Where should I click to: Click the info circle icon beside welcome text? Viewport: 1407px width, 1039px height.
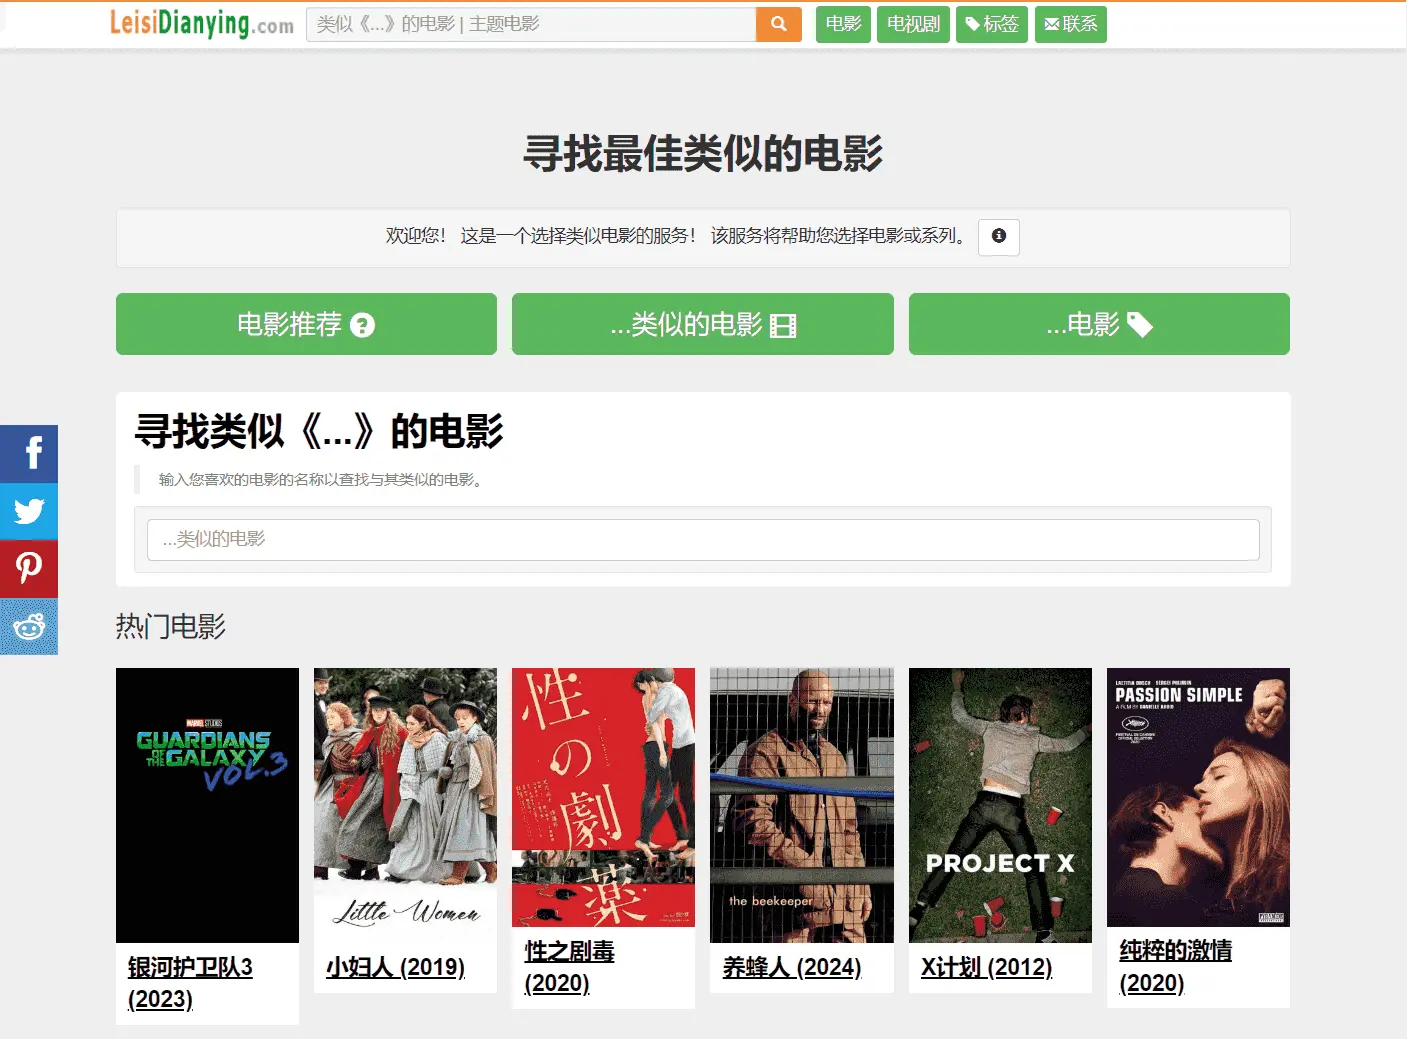pos(997,237)
